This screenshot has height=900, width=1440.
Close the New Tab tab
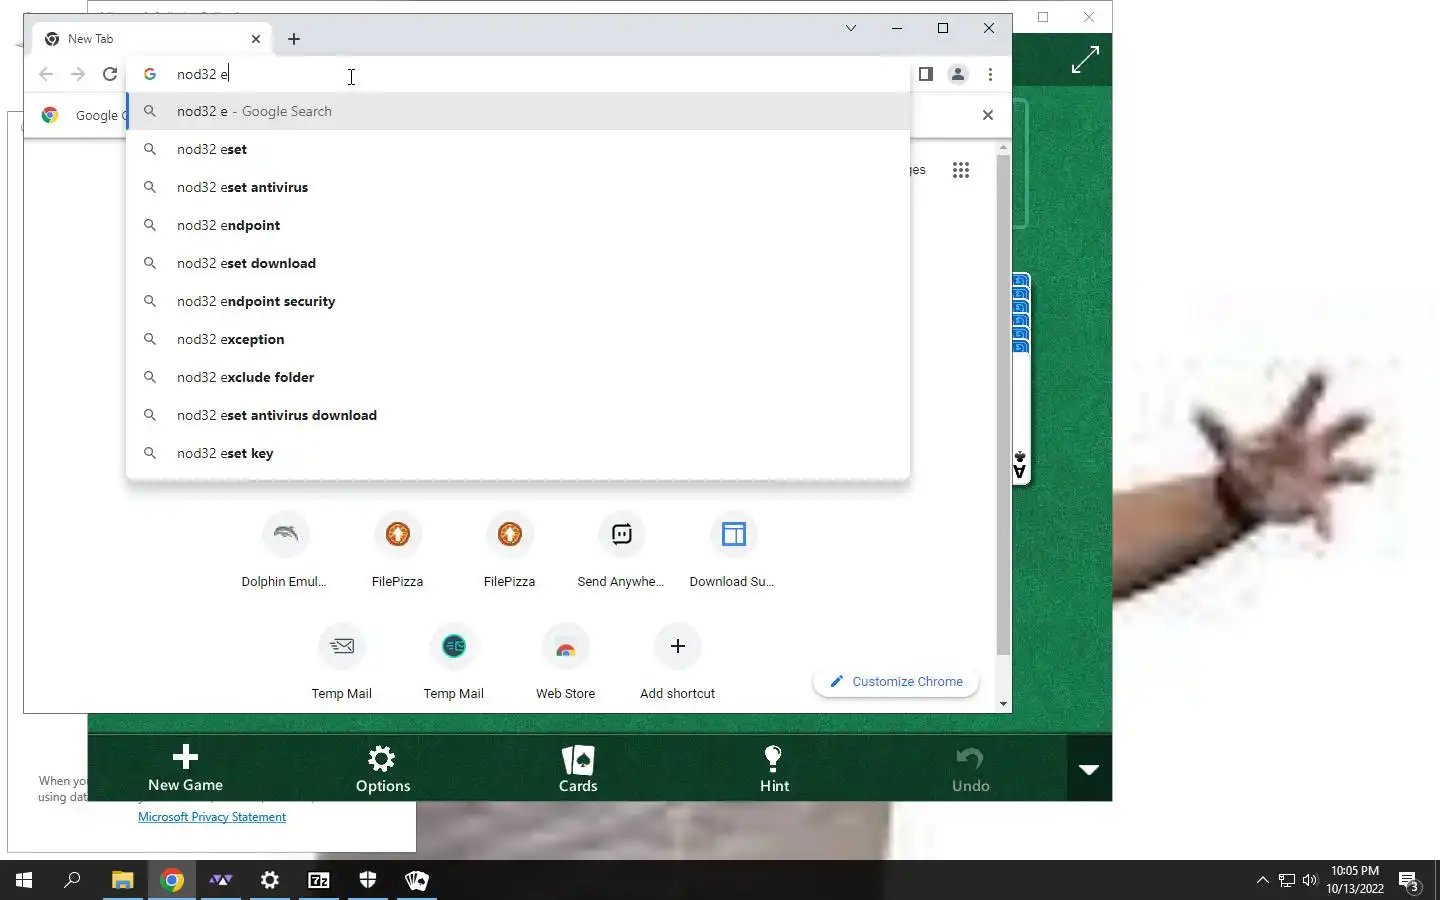click(256, 39)
